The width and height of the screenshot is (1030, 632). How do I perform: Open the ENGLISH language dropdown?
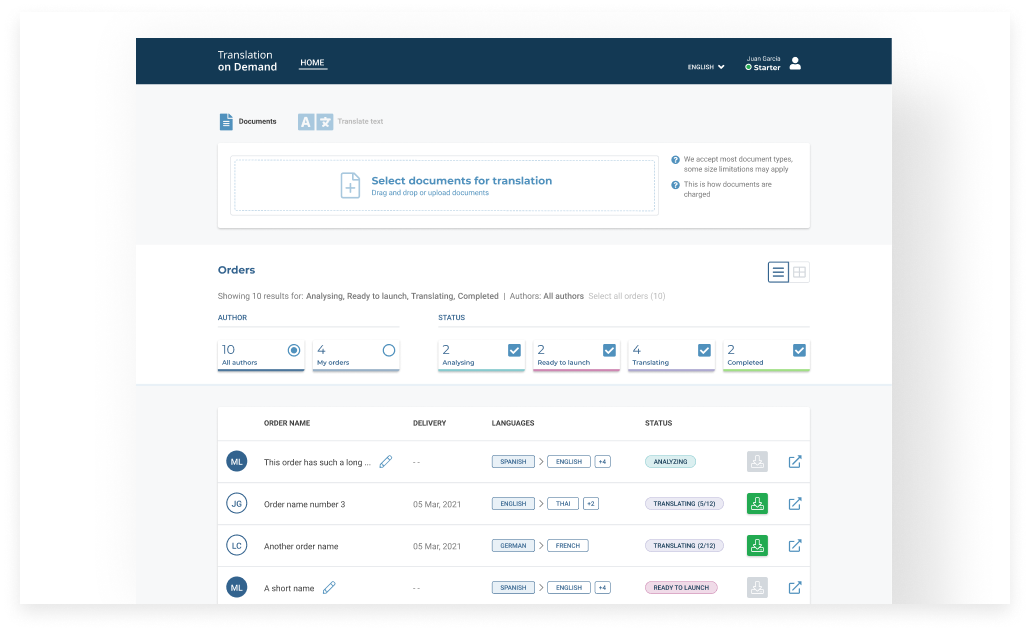[706, 67]
